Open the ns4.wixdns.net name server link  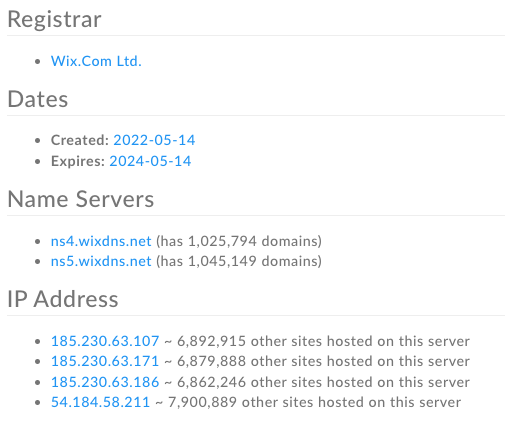[101, 241]
